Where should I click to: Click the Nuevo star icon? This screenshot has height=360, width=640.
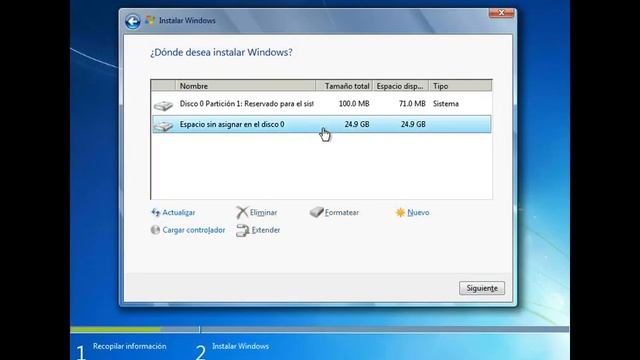[400, 212]
